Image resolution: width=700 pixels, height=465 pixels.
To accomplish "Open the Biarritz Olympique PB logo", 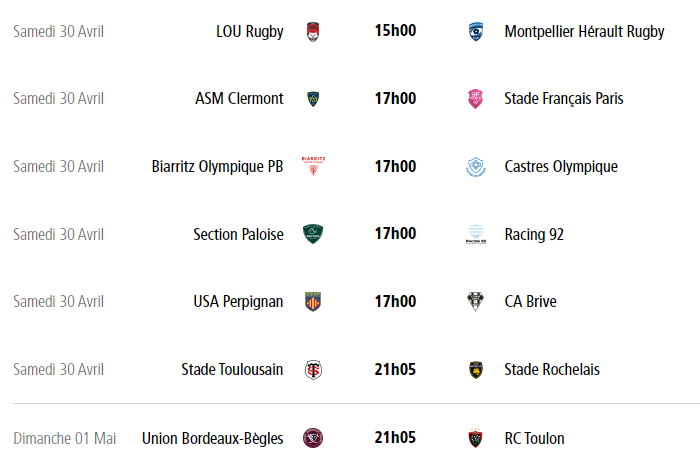I will click(x=313, y=166).
